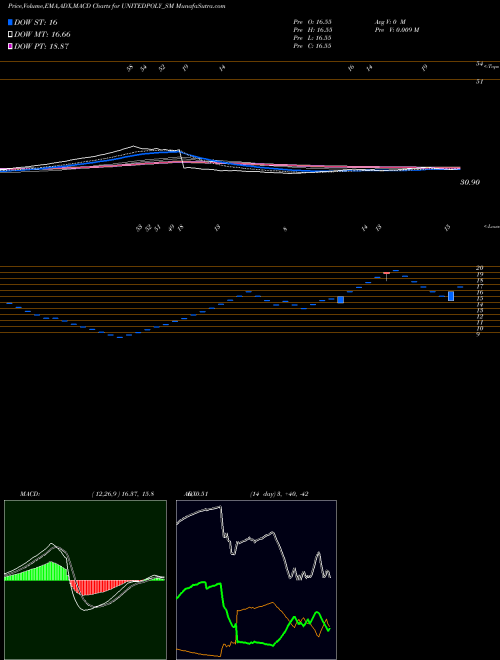Select the 'DOW ST: 16' legend text

pyautogui.click(x=36, y=22)
